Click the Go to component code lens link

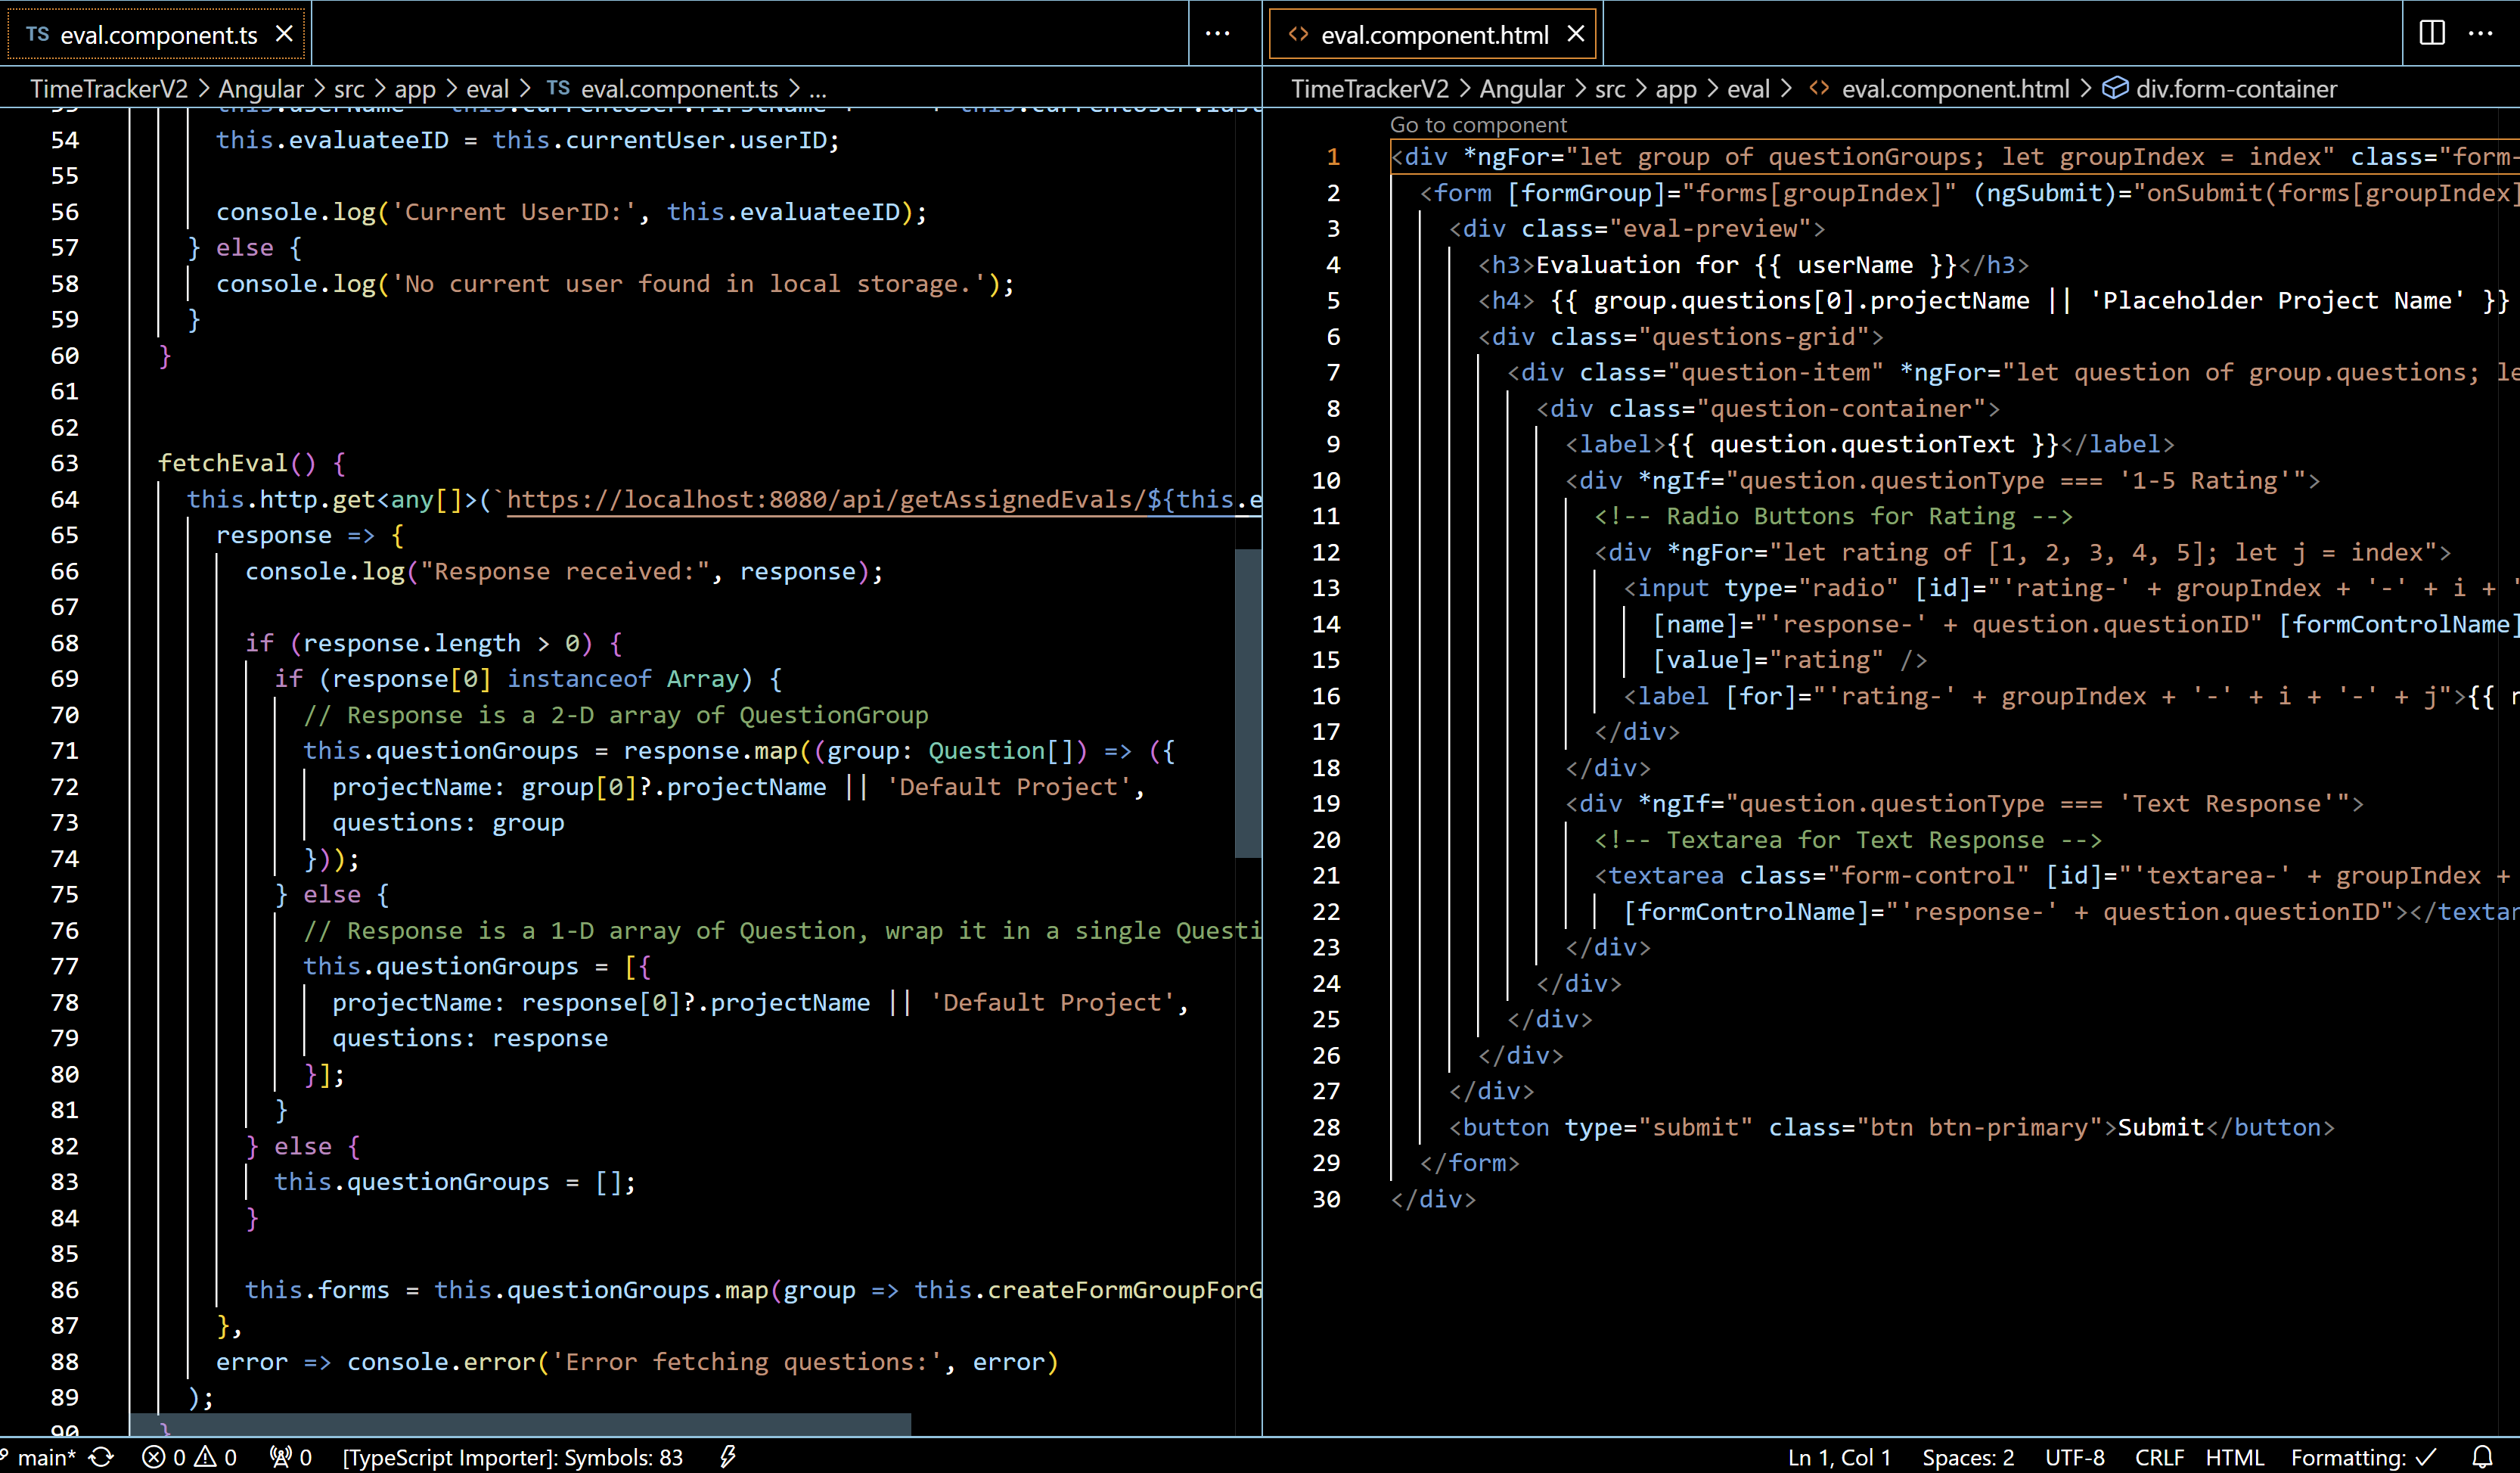(1478, 125)
